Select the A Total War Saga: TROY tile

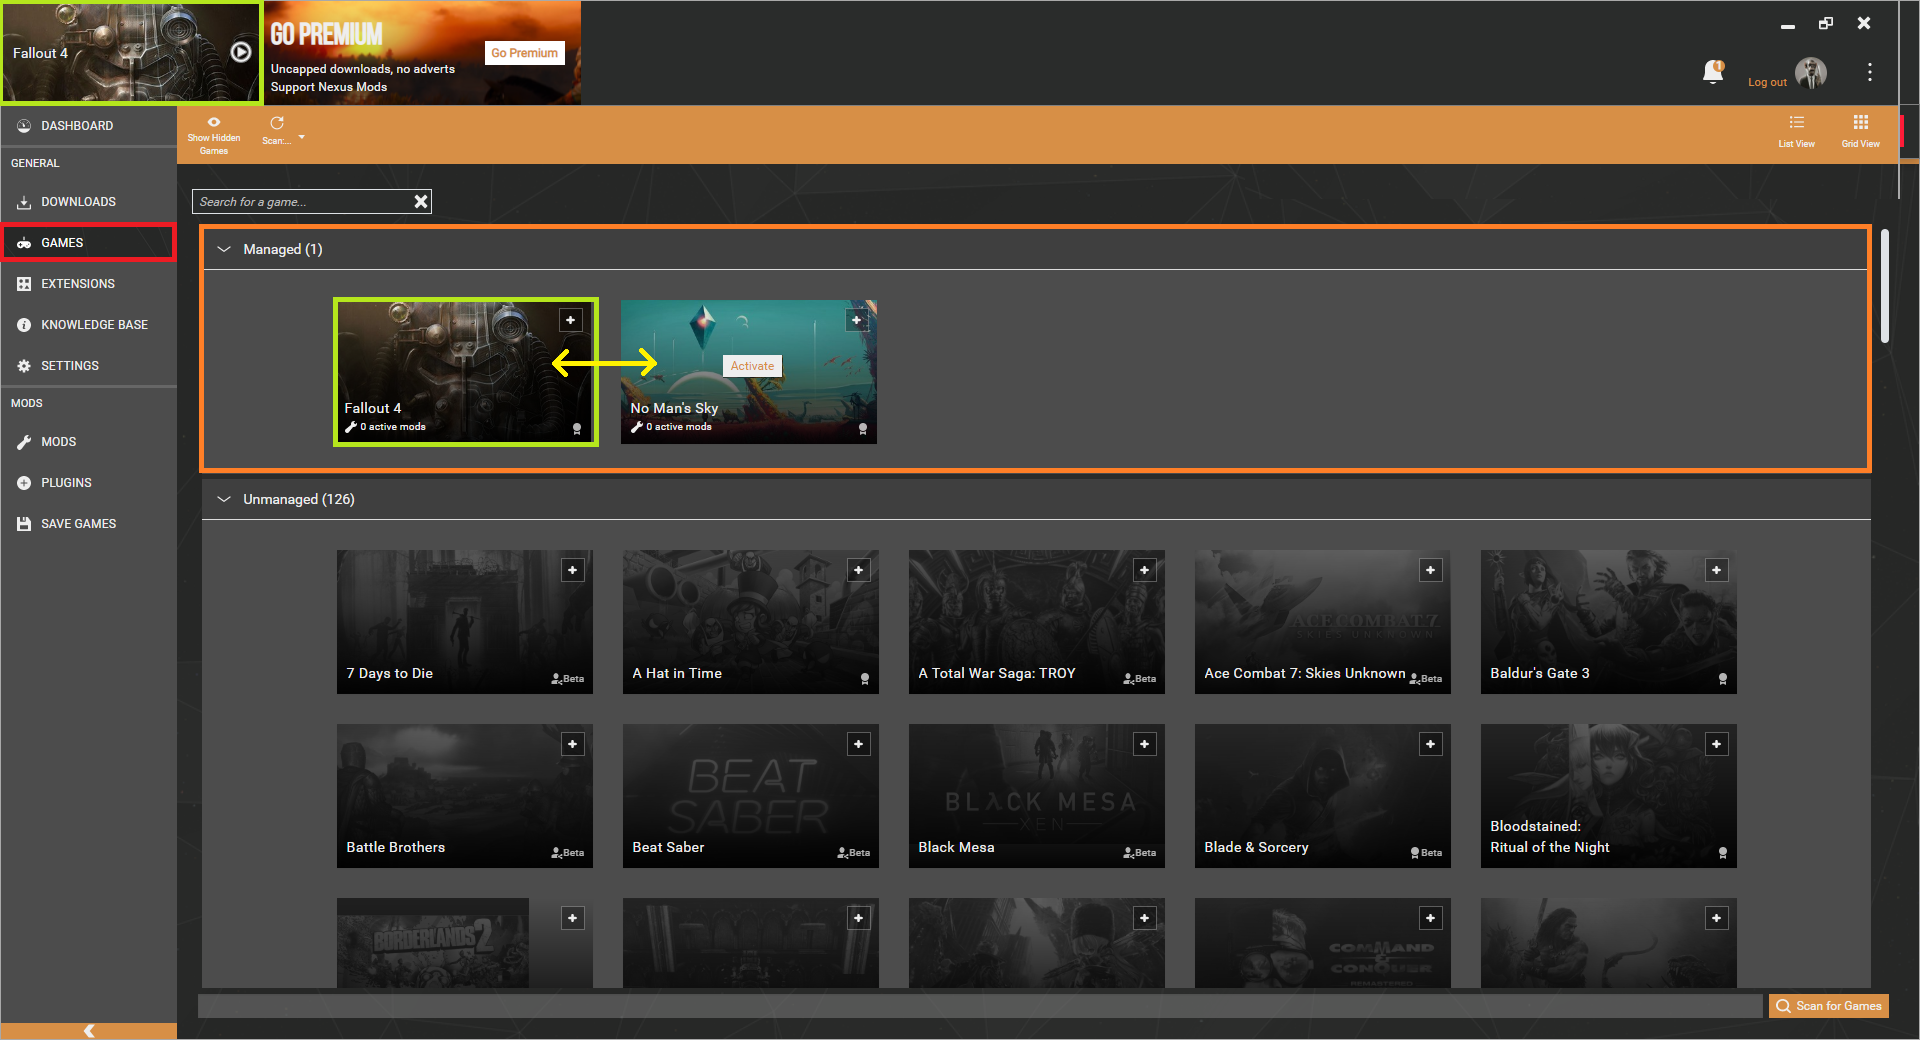pyautogui.click(x=1037, y=622)
